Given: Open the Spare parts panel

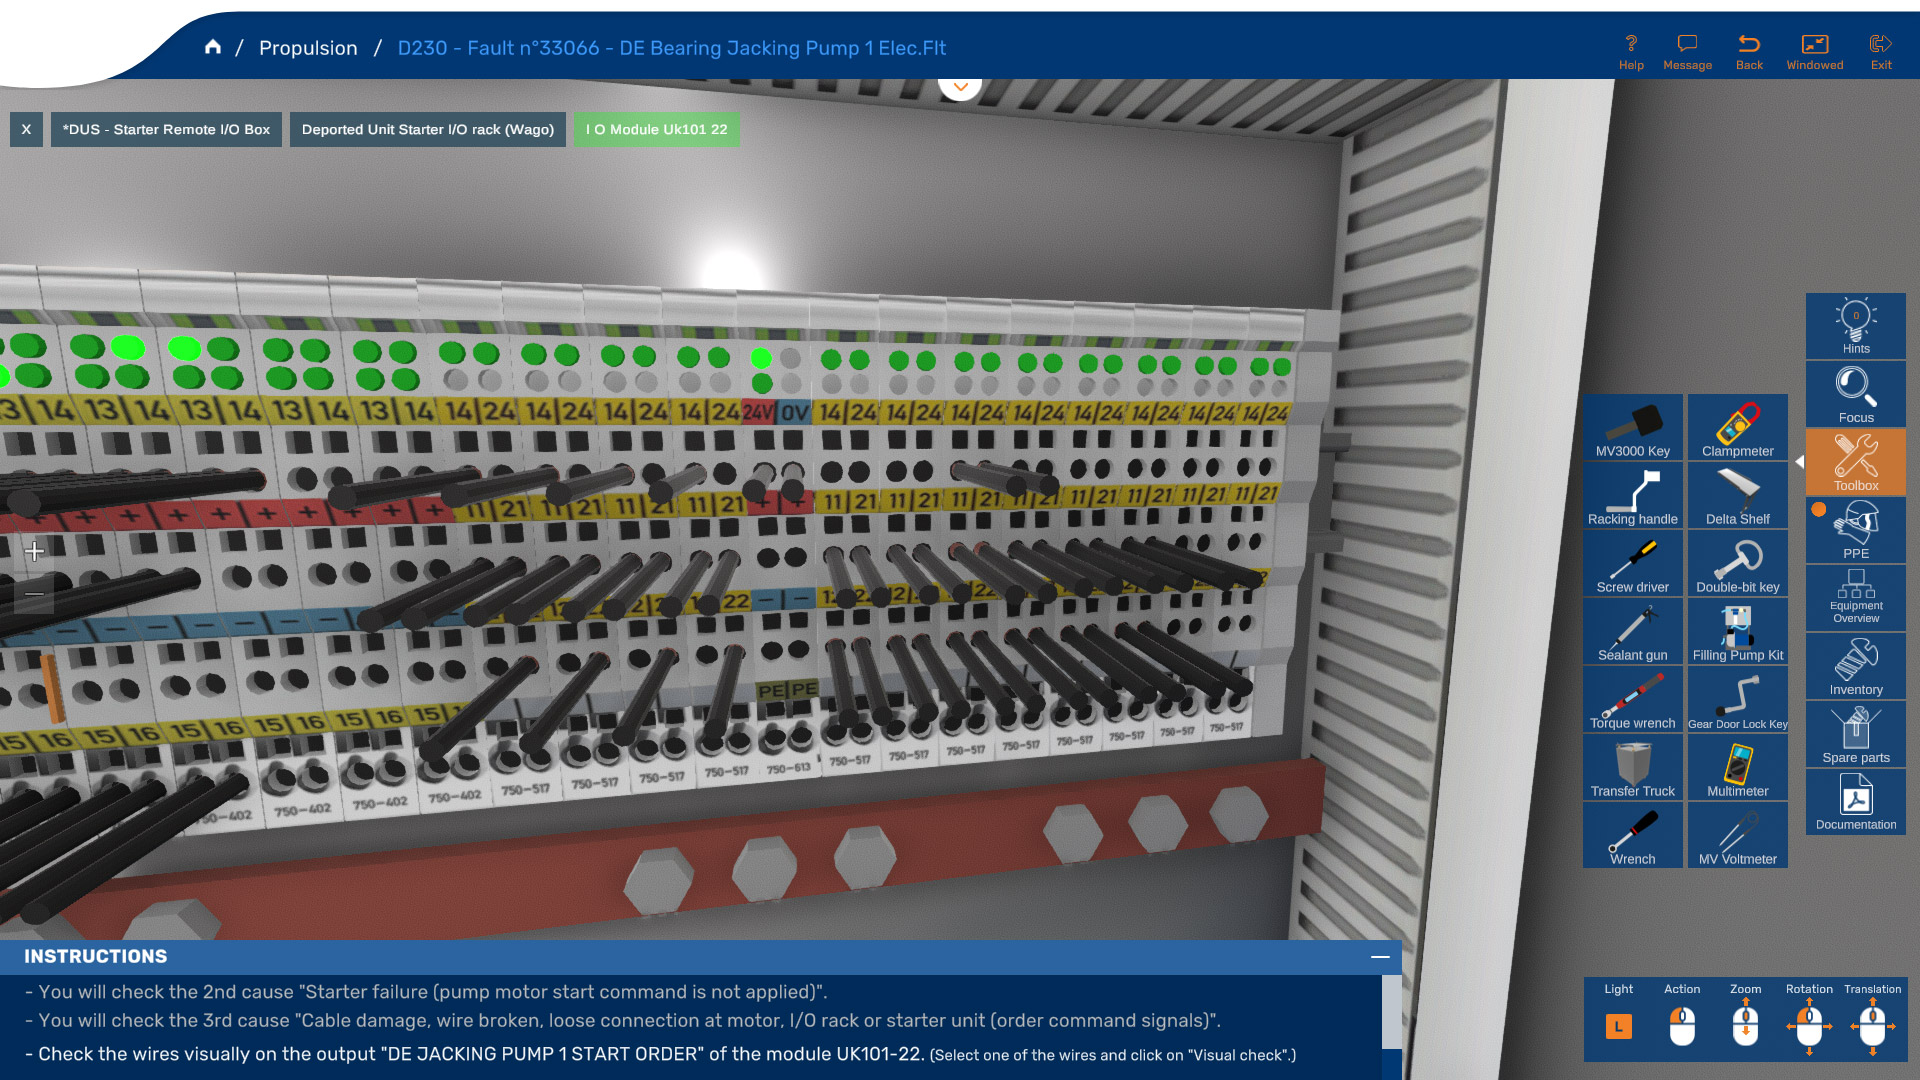Looking at the screenshot, I should [x=1855, y=733].
